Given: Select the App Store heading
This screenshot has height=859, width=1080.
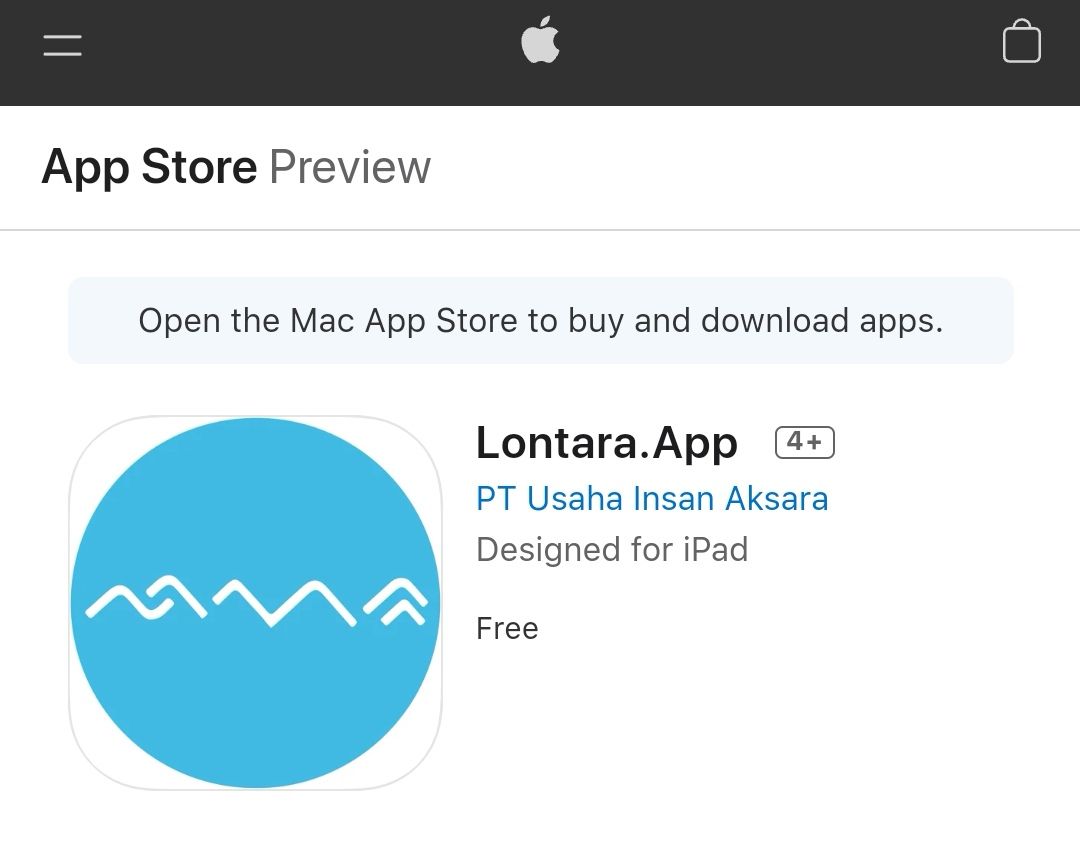Looking at the screenshot, I should tap(149, 167).
